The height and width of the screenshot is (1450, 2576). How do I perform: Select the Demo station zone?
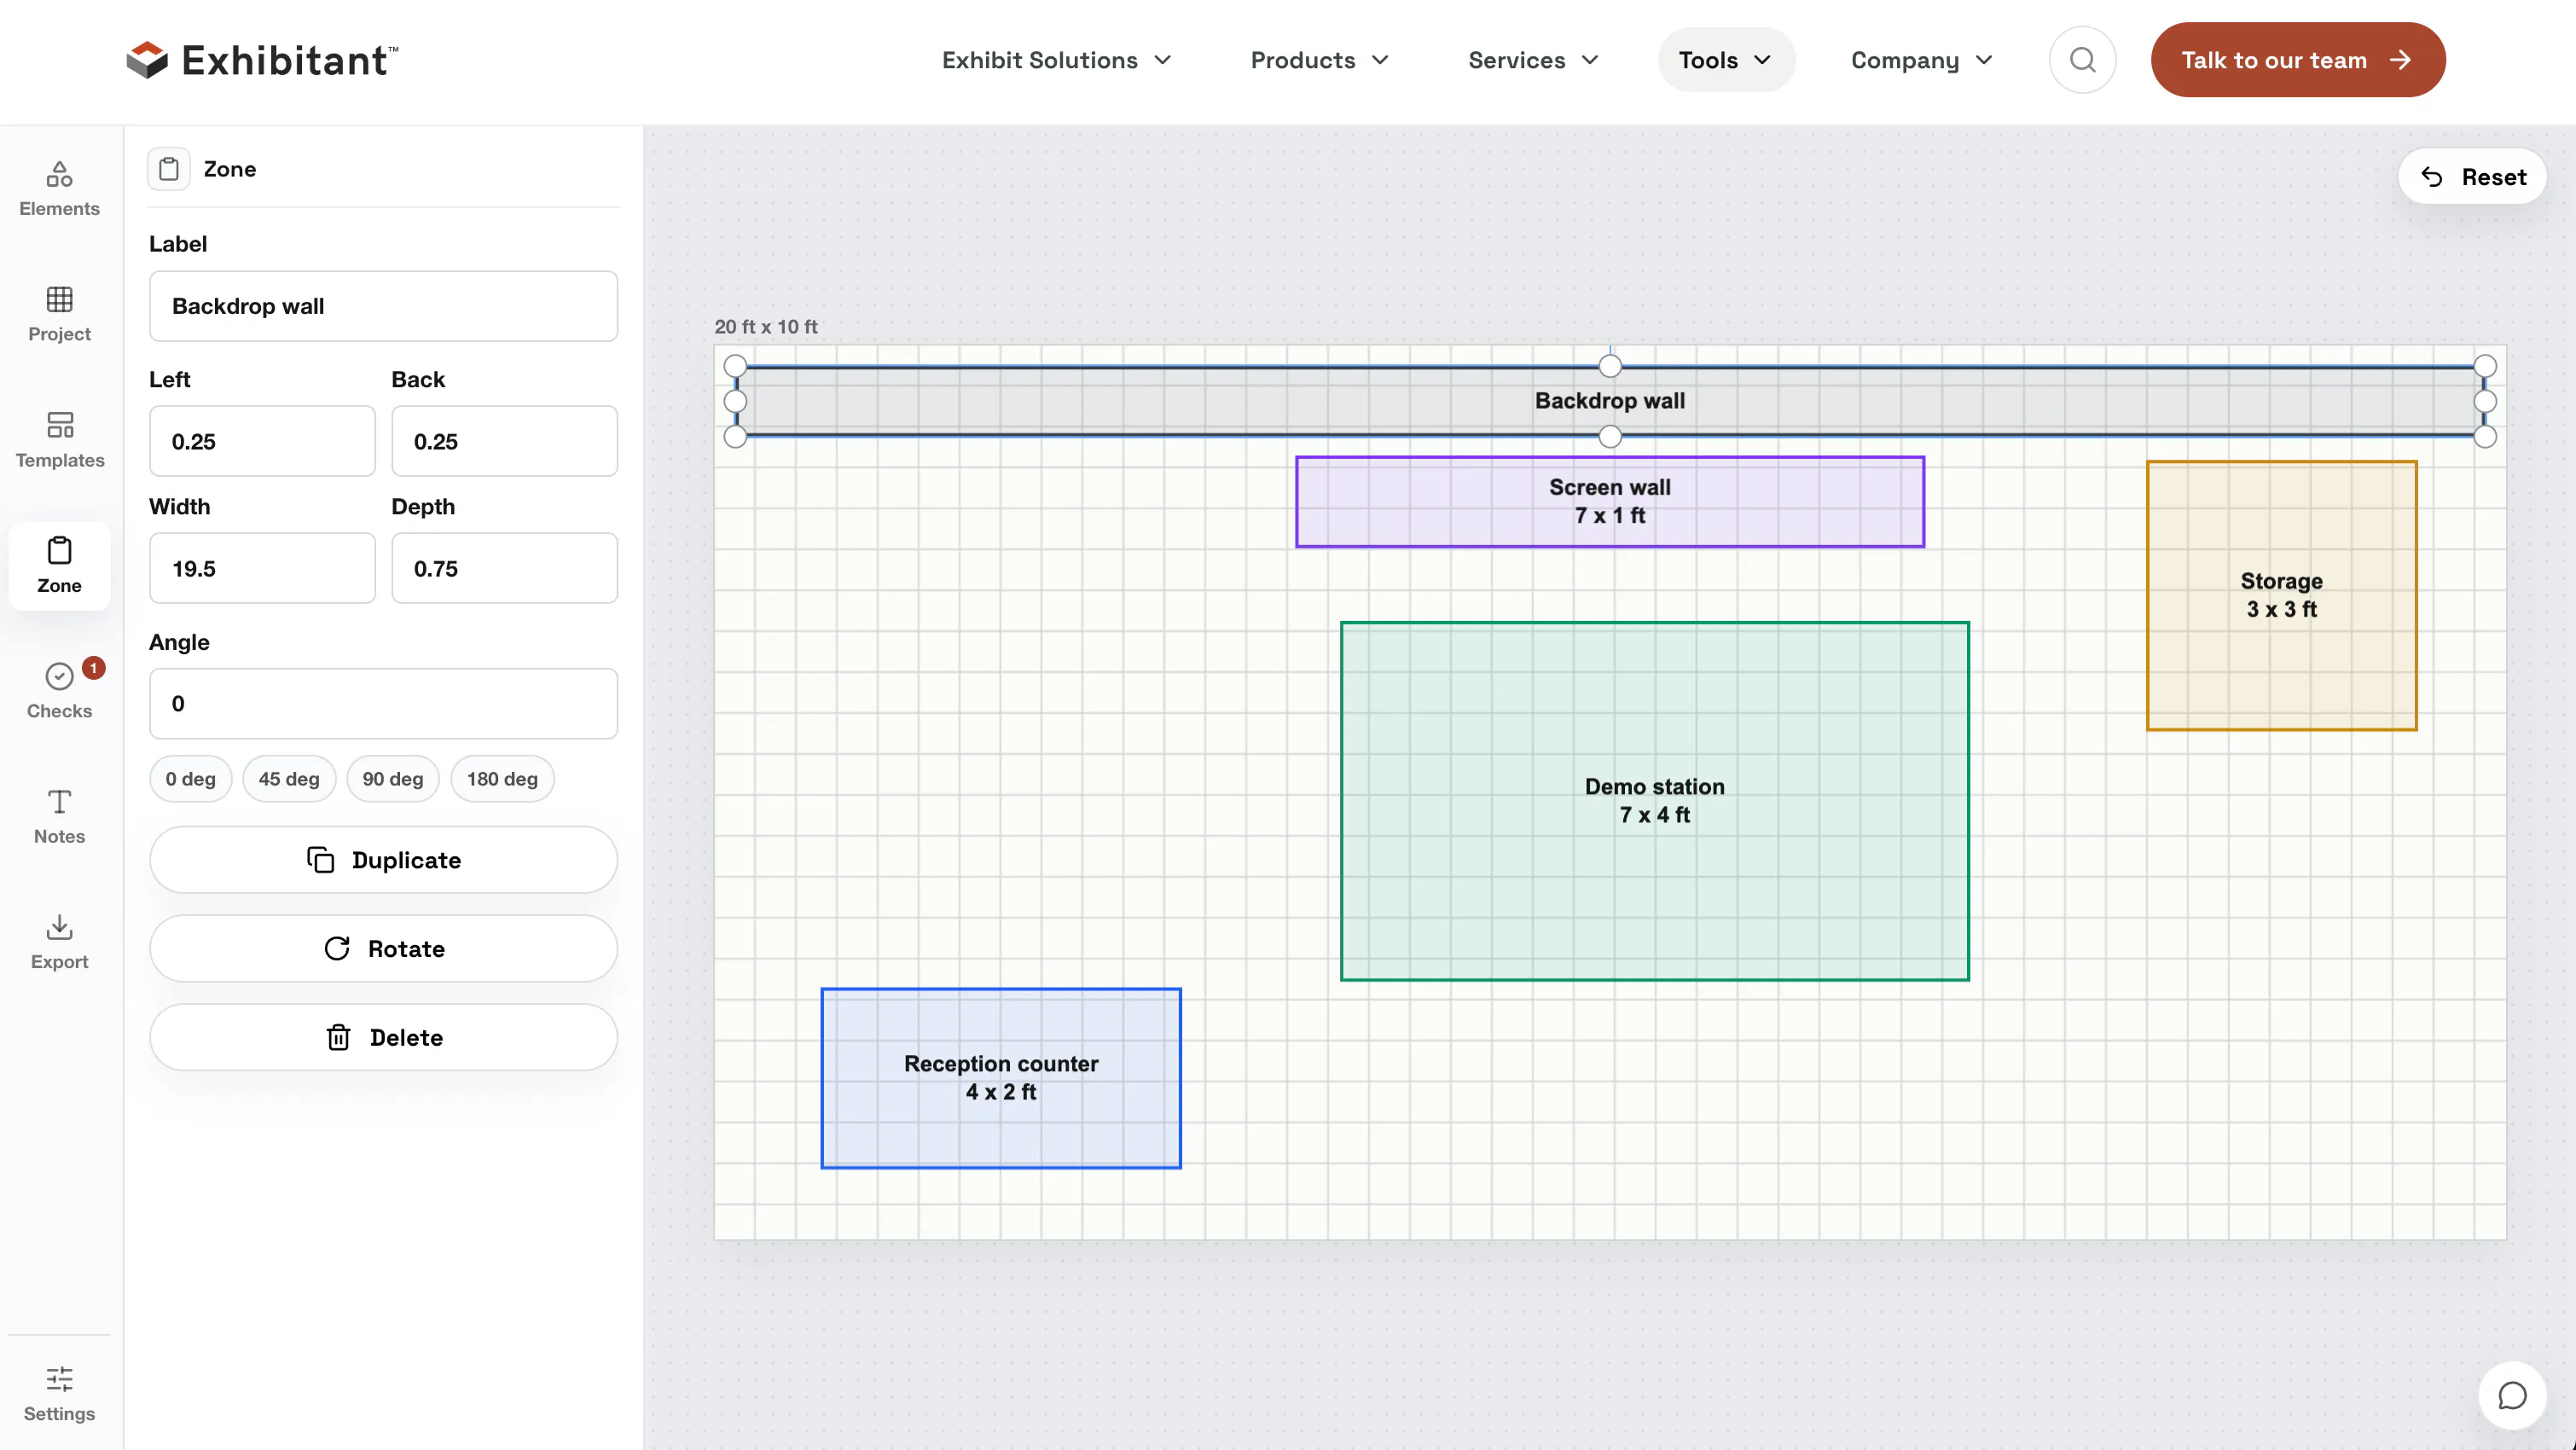1654,801
